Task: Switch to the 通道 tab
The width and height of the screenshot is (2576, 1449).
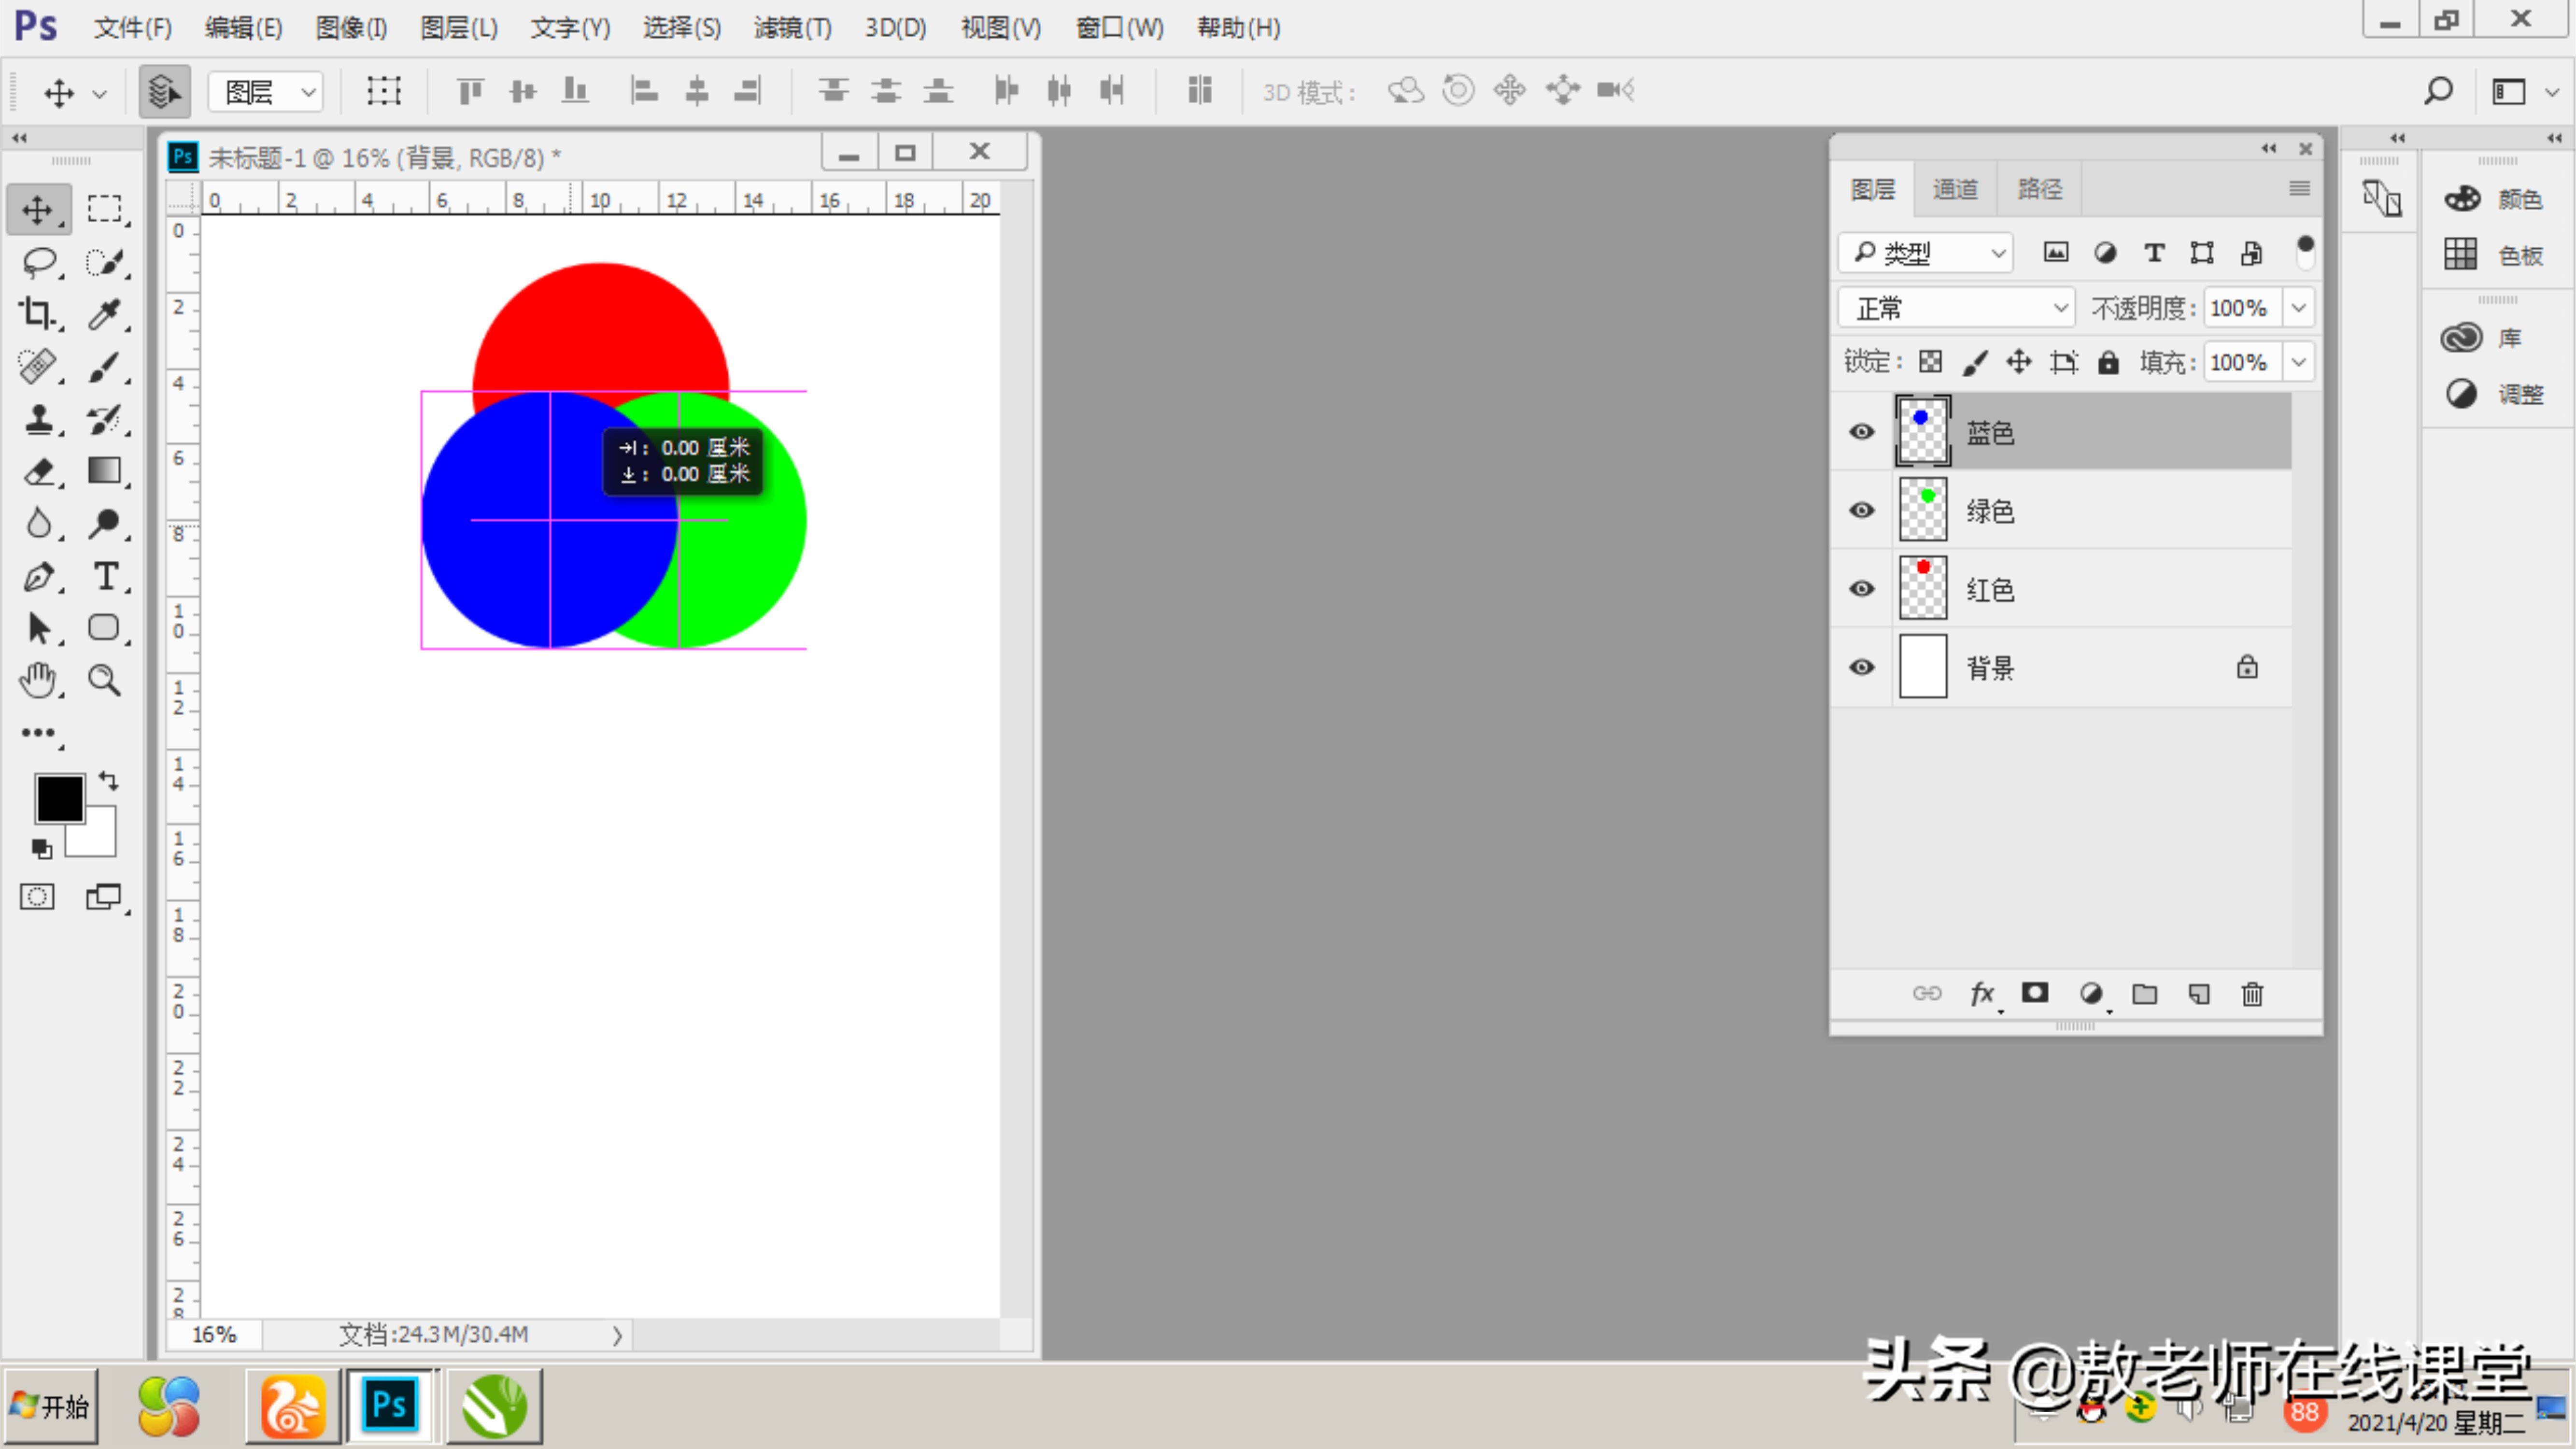Action: (1954, 189)
